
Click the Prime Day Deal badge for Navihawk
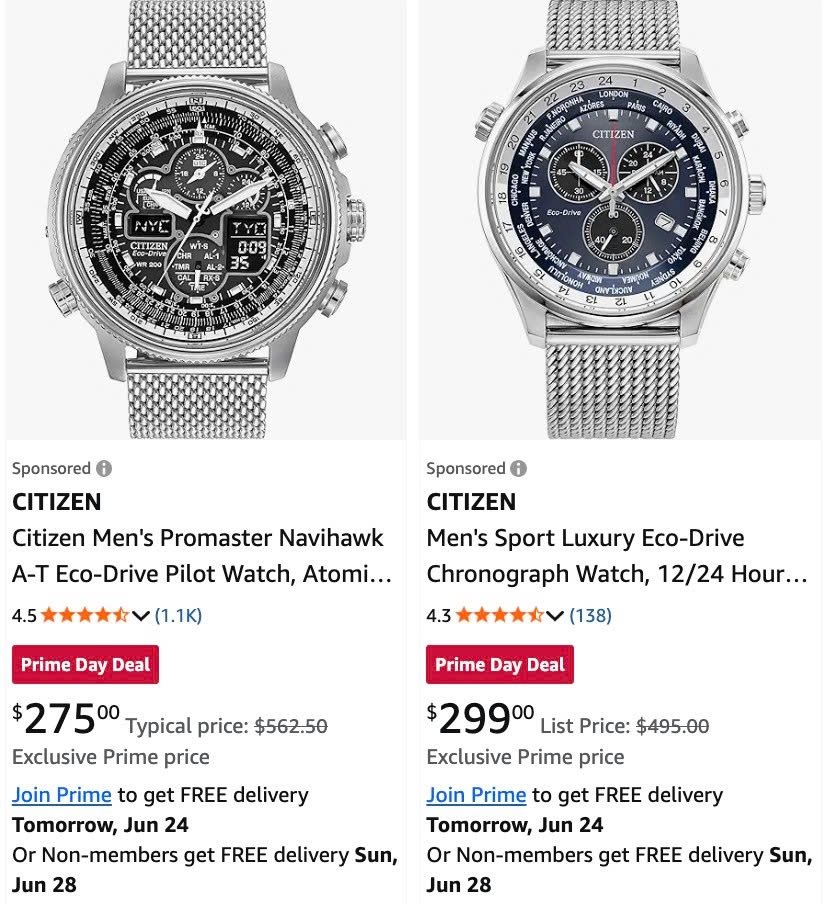tap(85, 664)
